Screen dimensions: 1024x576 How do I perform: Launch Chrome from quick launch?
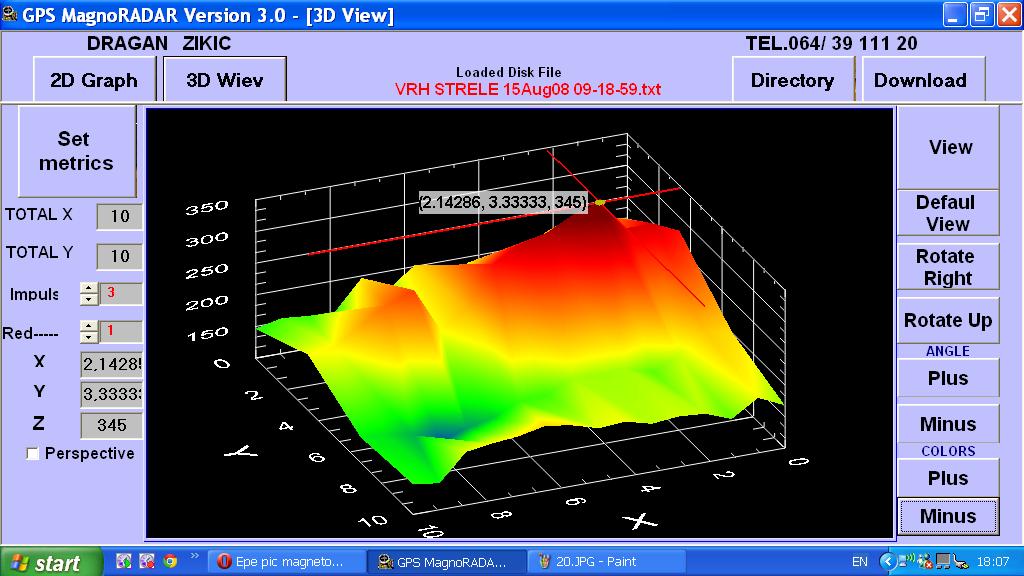[x=170, y=561]
